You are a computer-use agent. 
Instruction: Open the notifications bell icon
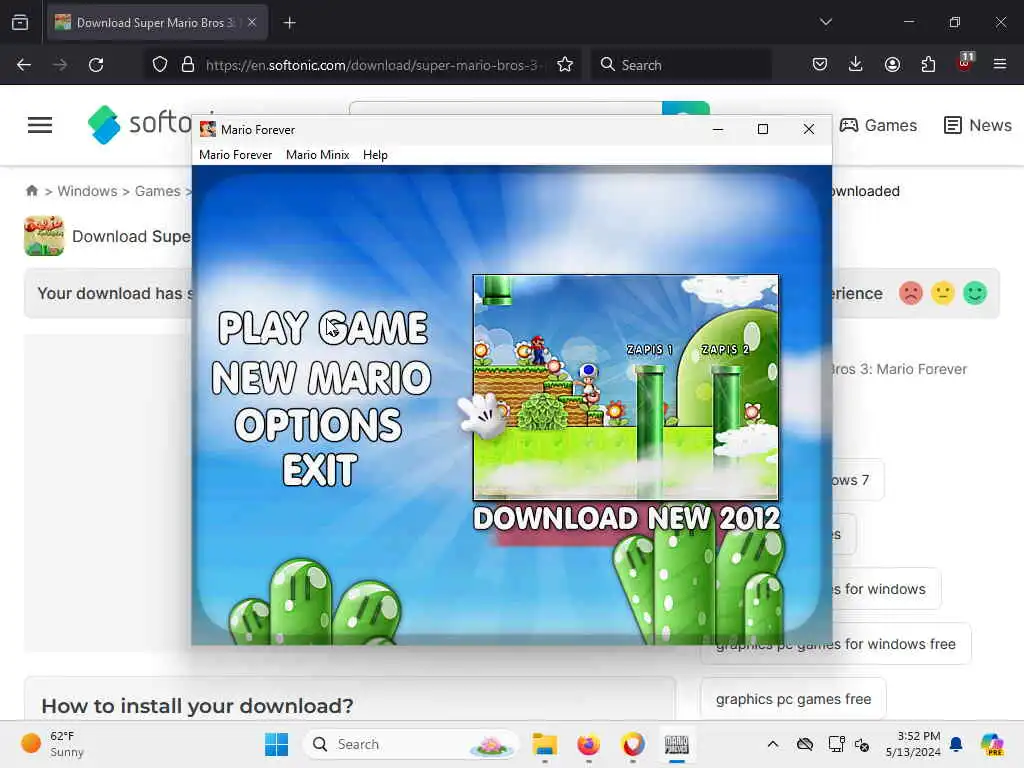click(x=956, y=744)
